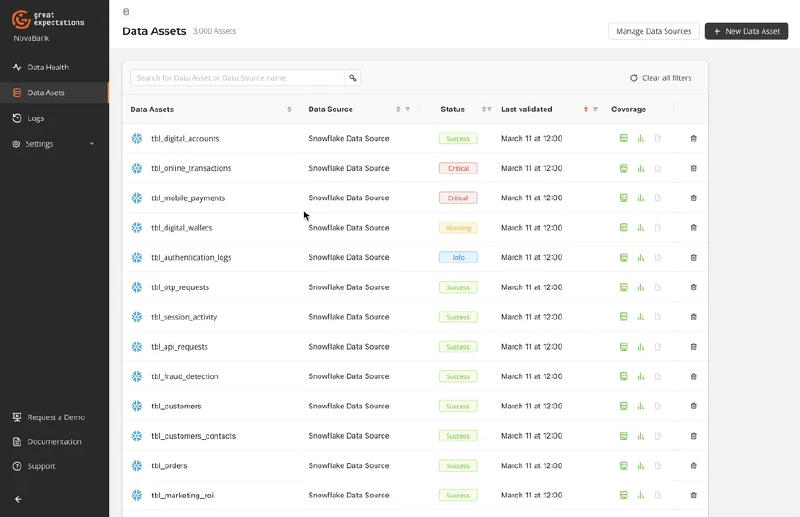
Task: Delete the tbl_digital_accounts row via trash icon
Action: click(x=693, y=139)
